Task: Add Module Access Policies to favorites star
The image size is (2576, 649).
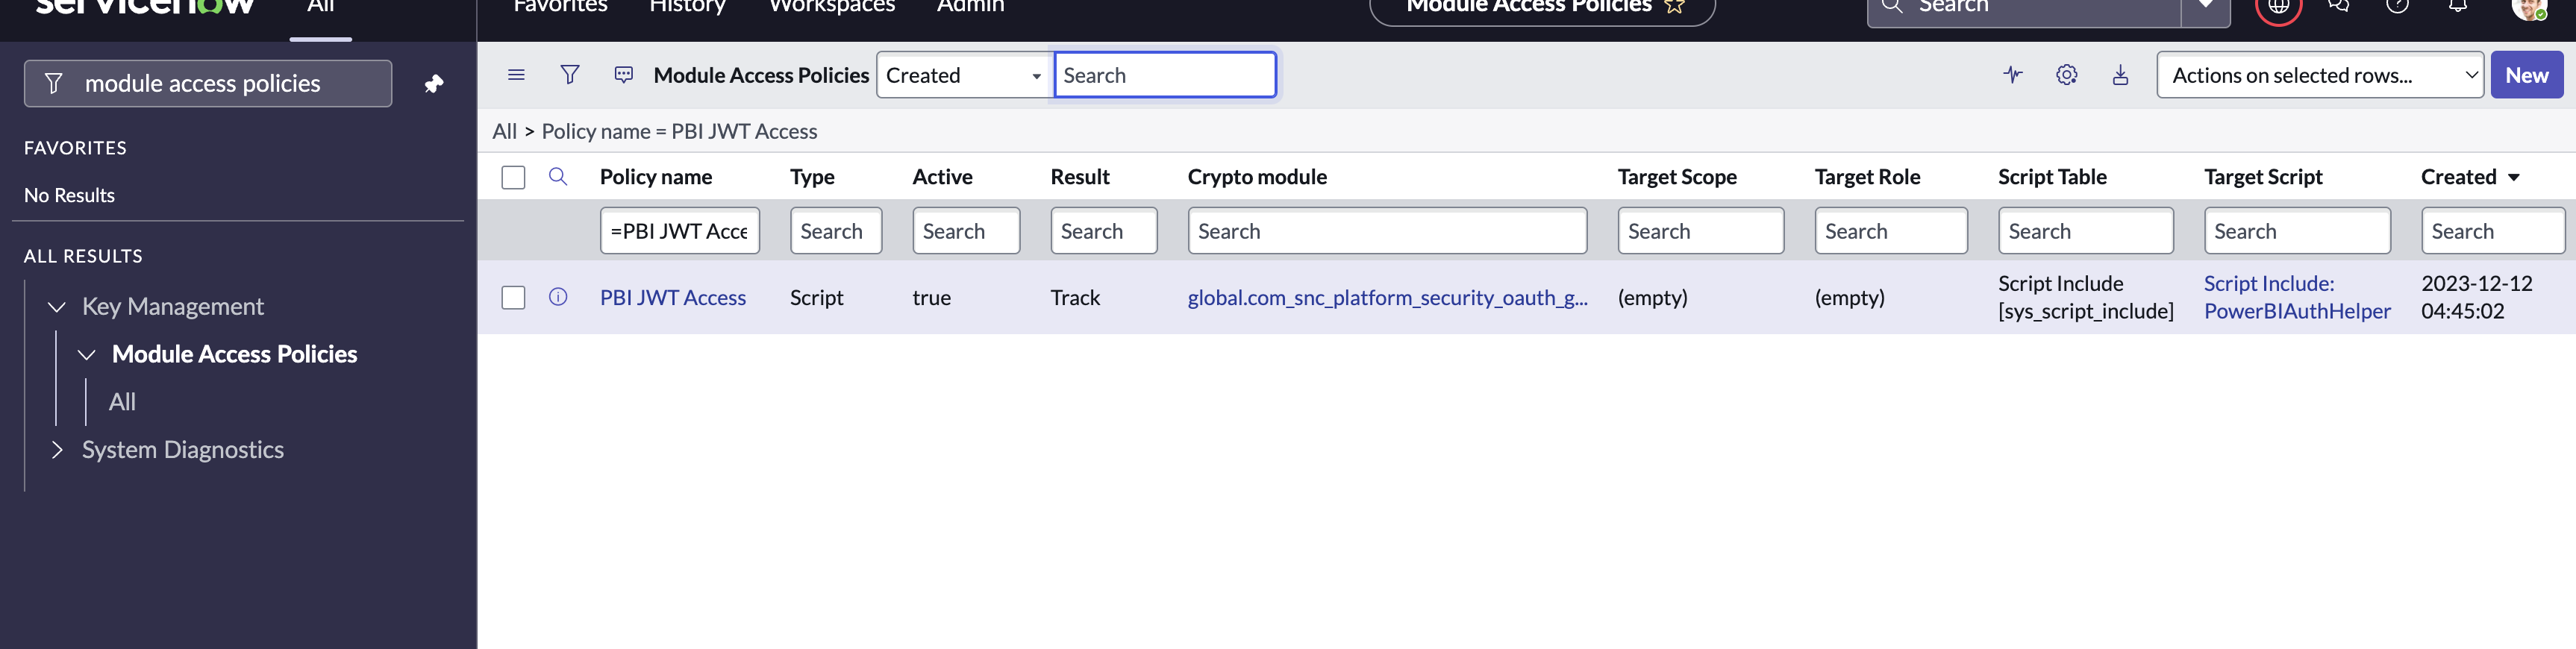Action: click(1674, 6)
